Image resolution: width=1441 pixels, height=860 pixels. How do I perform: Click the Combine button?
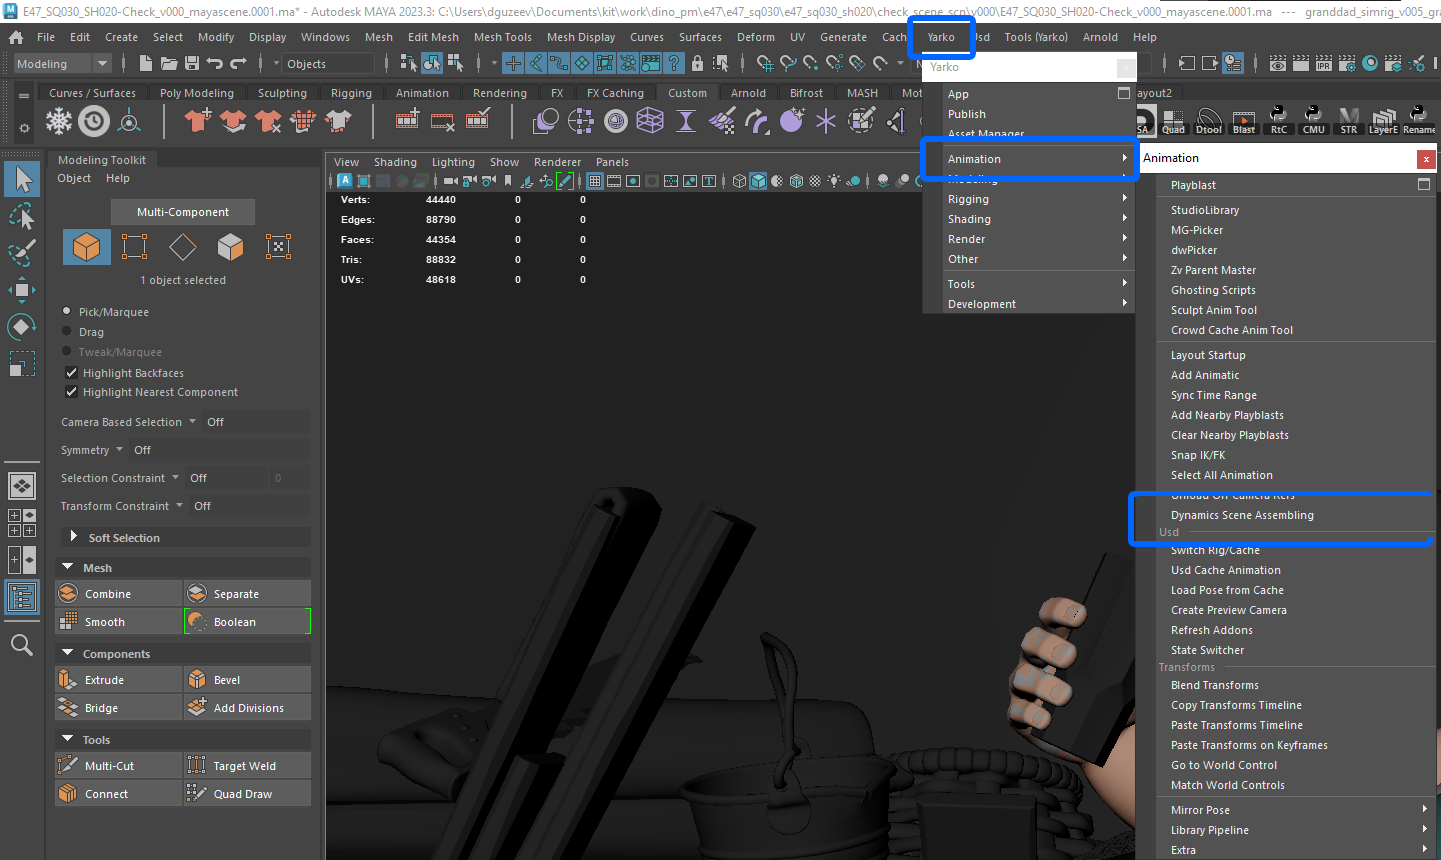tap(118, 594)
